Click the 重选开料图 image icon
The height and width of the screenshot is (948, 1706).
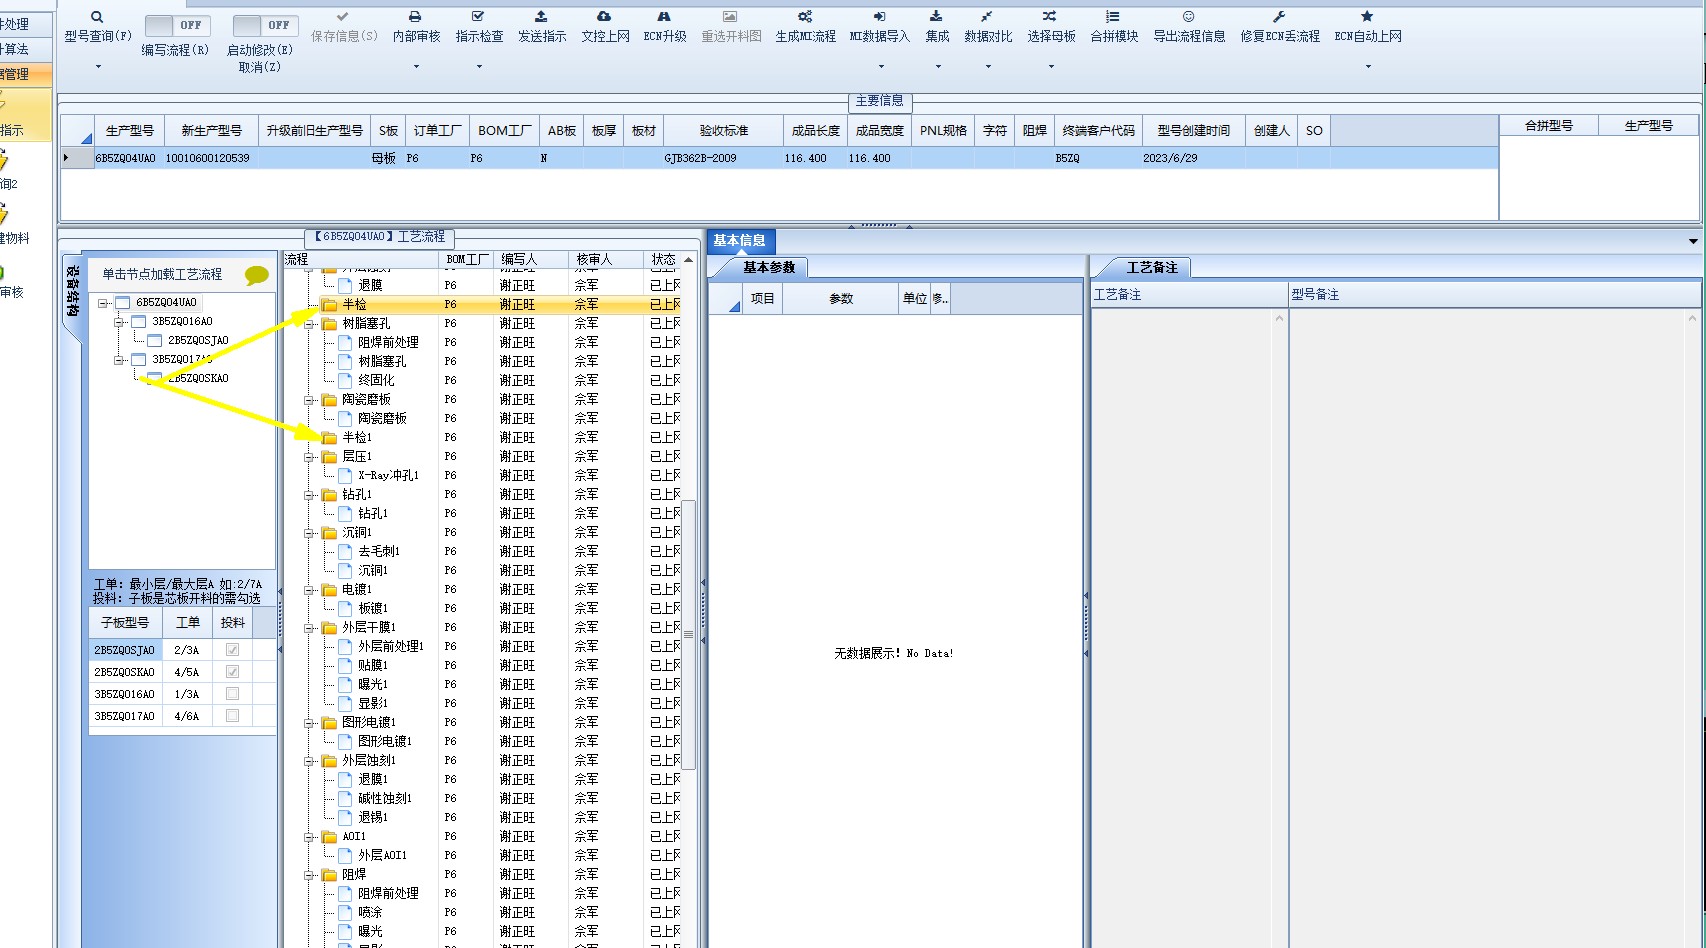[x=730, y=17]
